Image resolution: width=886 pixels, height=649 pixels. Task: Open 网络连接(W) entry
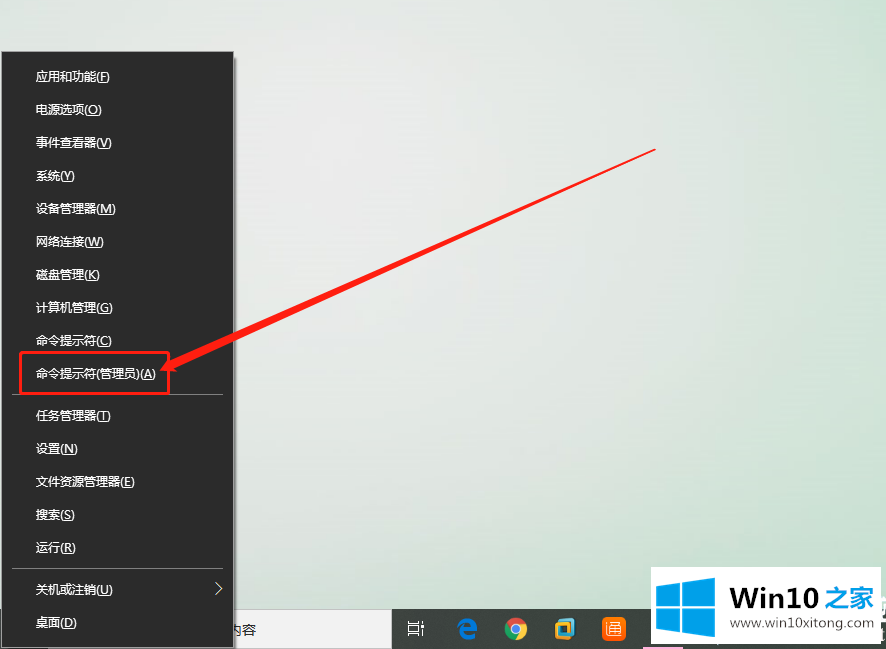(x=118, y=242)
